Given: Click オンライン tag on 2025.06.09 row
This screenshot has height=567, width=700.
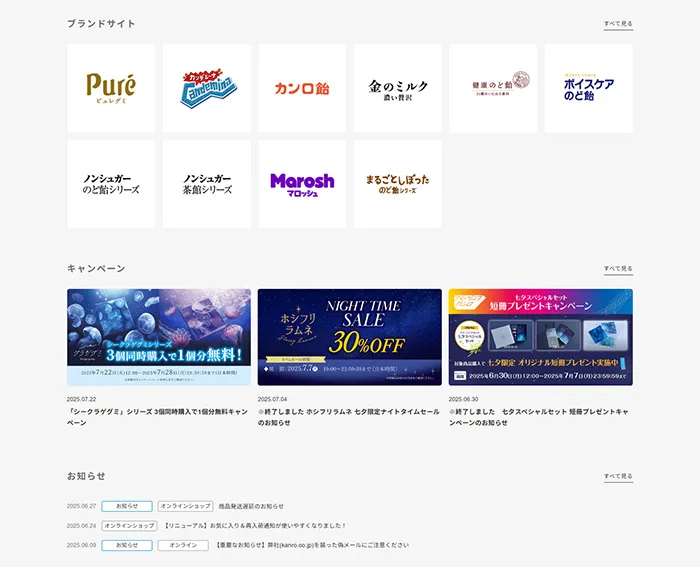Looking at the screenshot, I should coord(183,545).
